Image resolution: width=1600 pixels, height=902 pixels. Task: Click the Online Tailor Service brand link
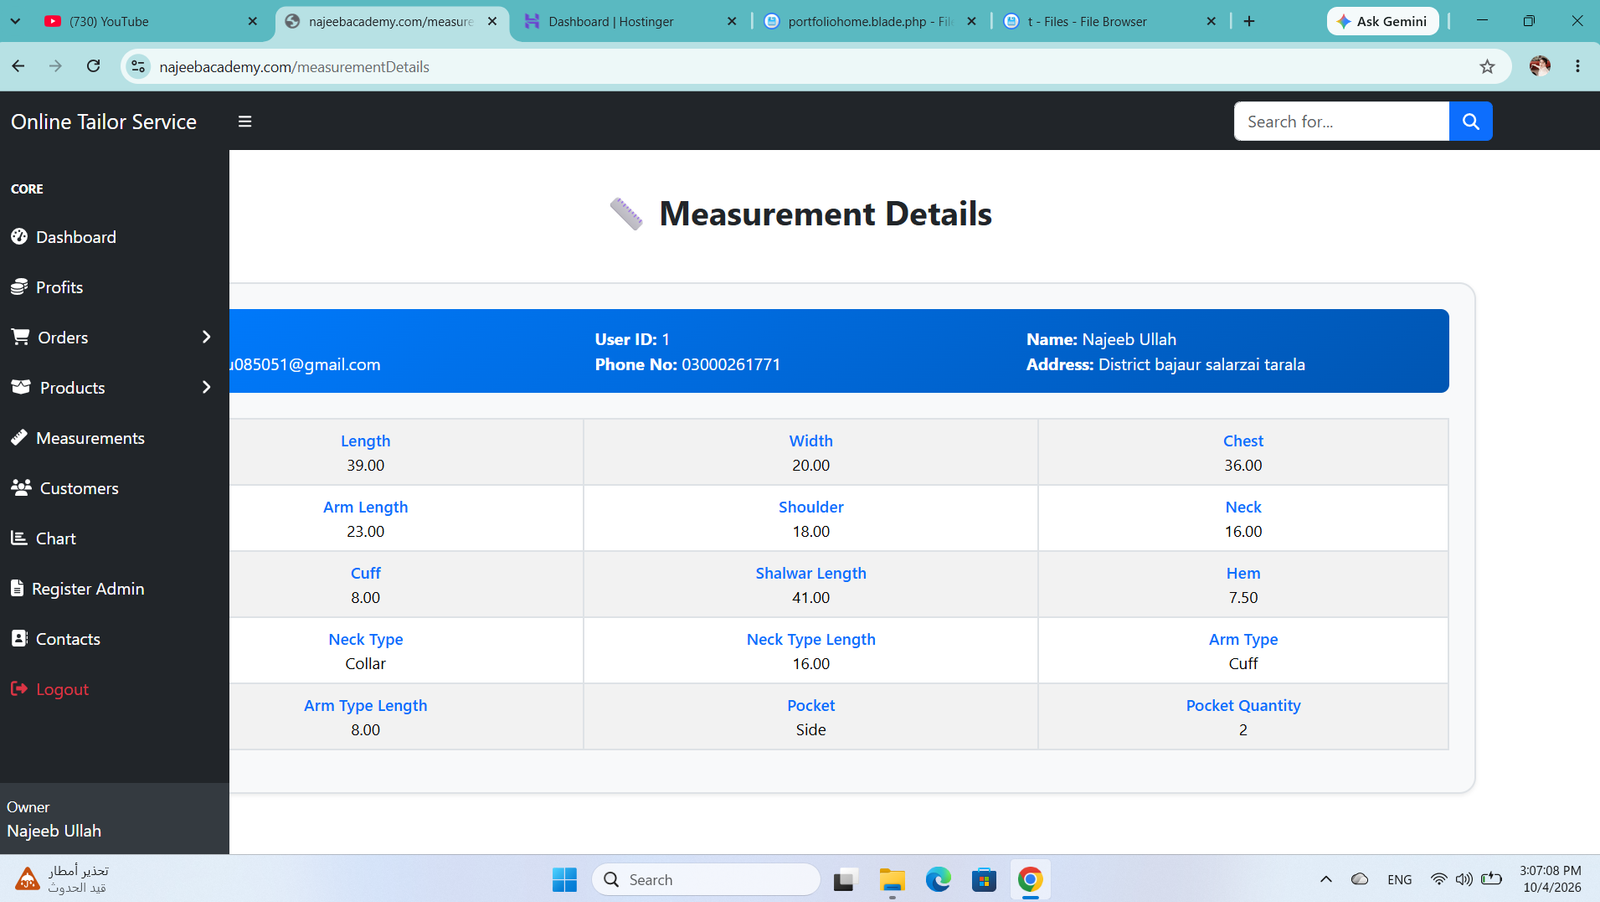tap(104, 121)
